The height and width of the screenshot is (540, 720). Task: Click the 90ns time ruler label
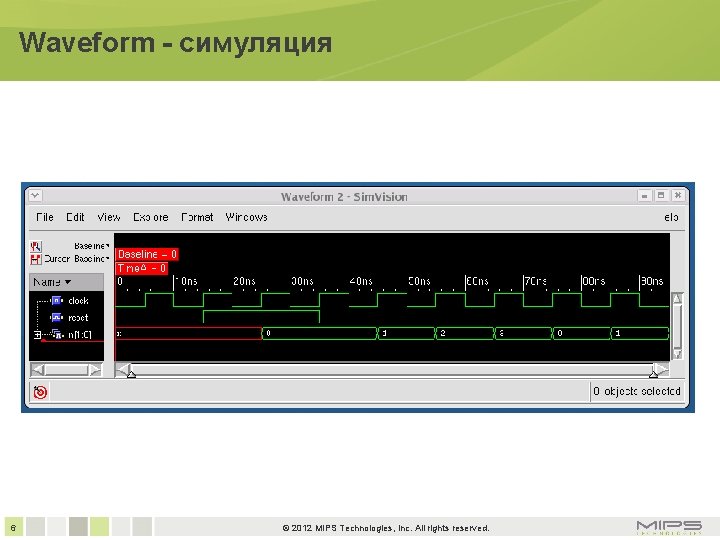[x=652, y=281]
